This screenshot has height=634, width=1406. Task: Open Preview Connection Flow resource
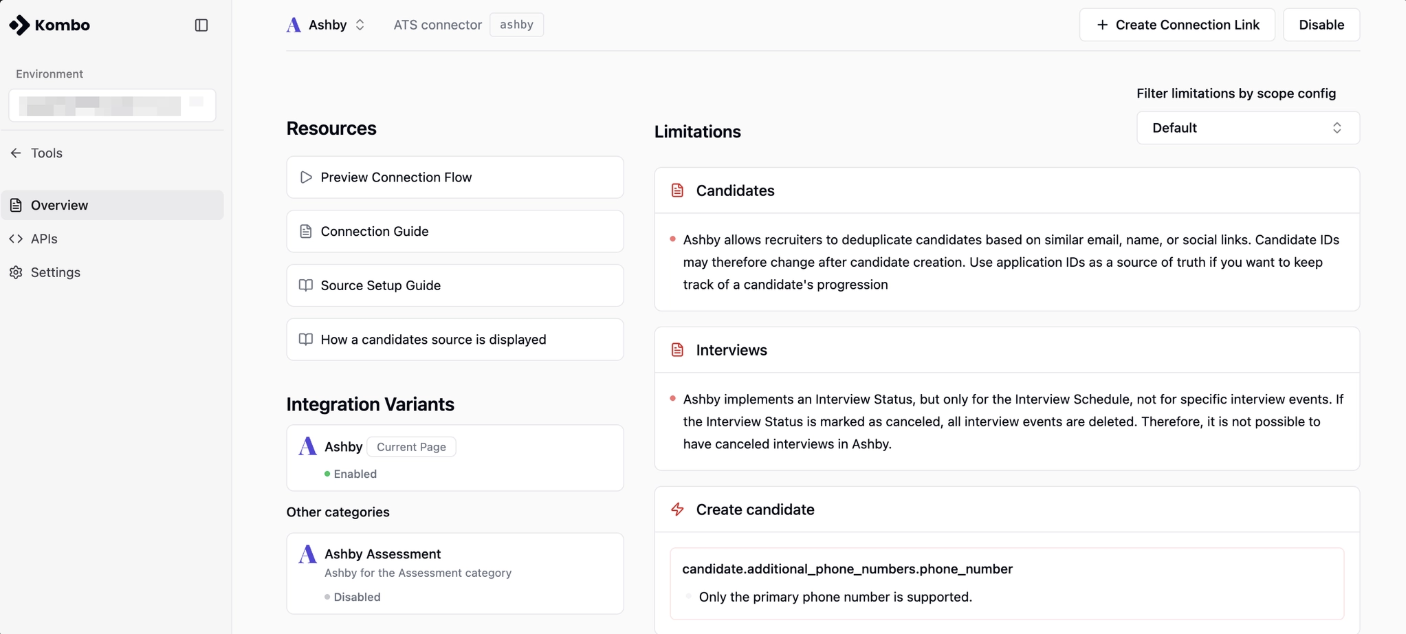tap(455, 177)
